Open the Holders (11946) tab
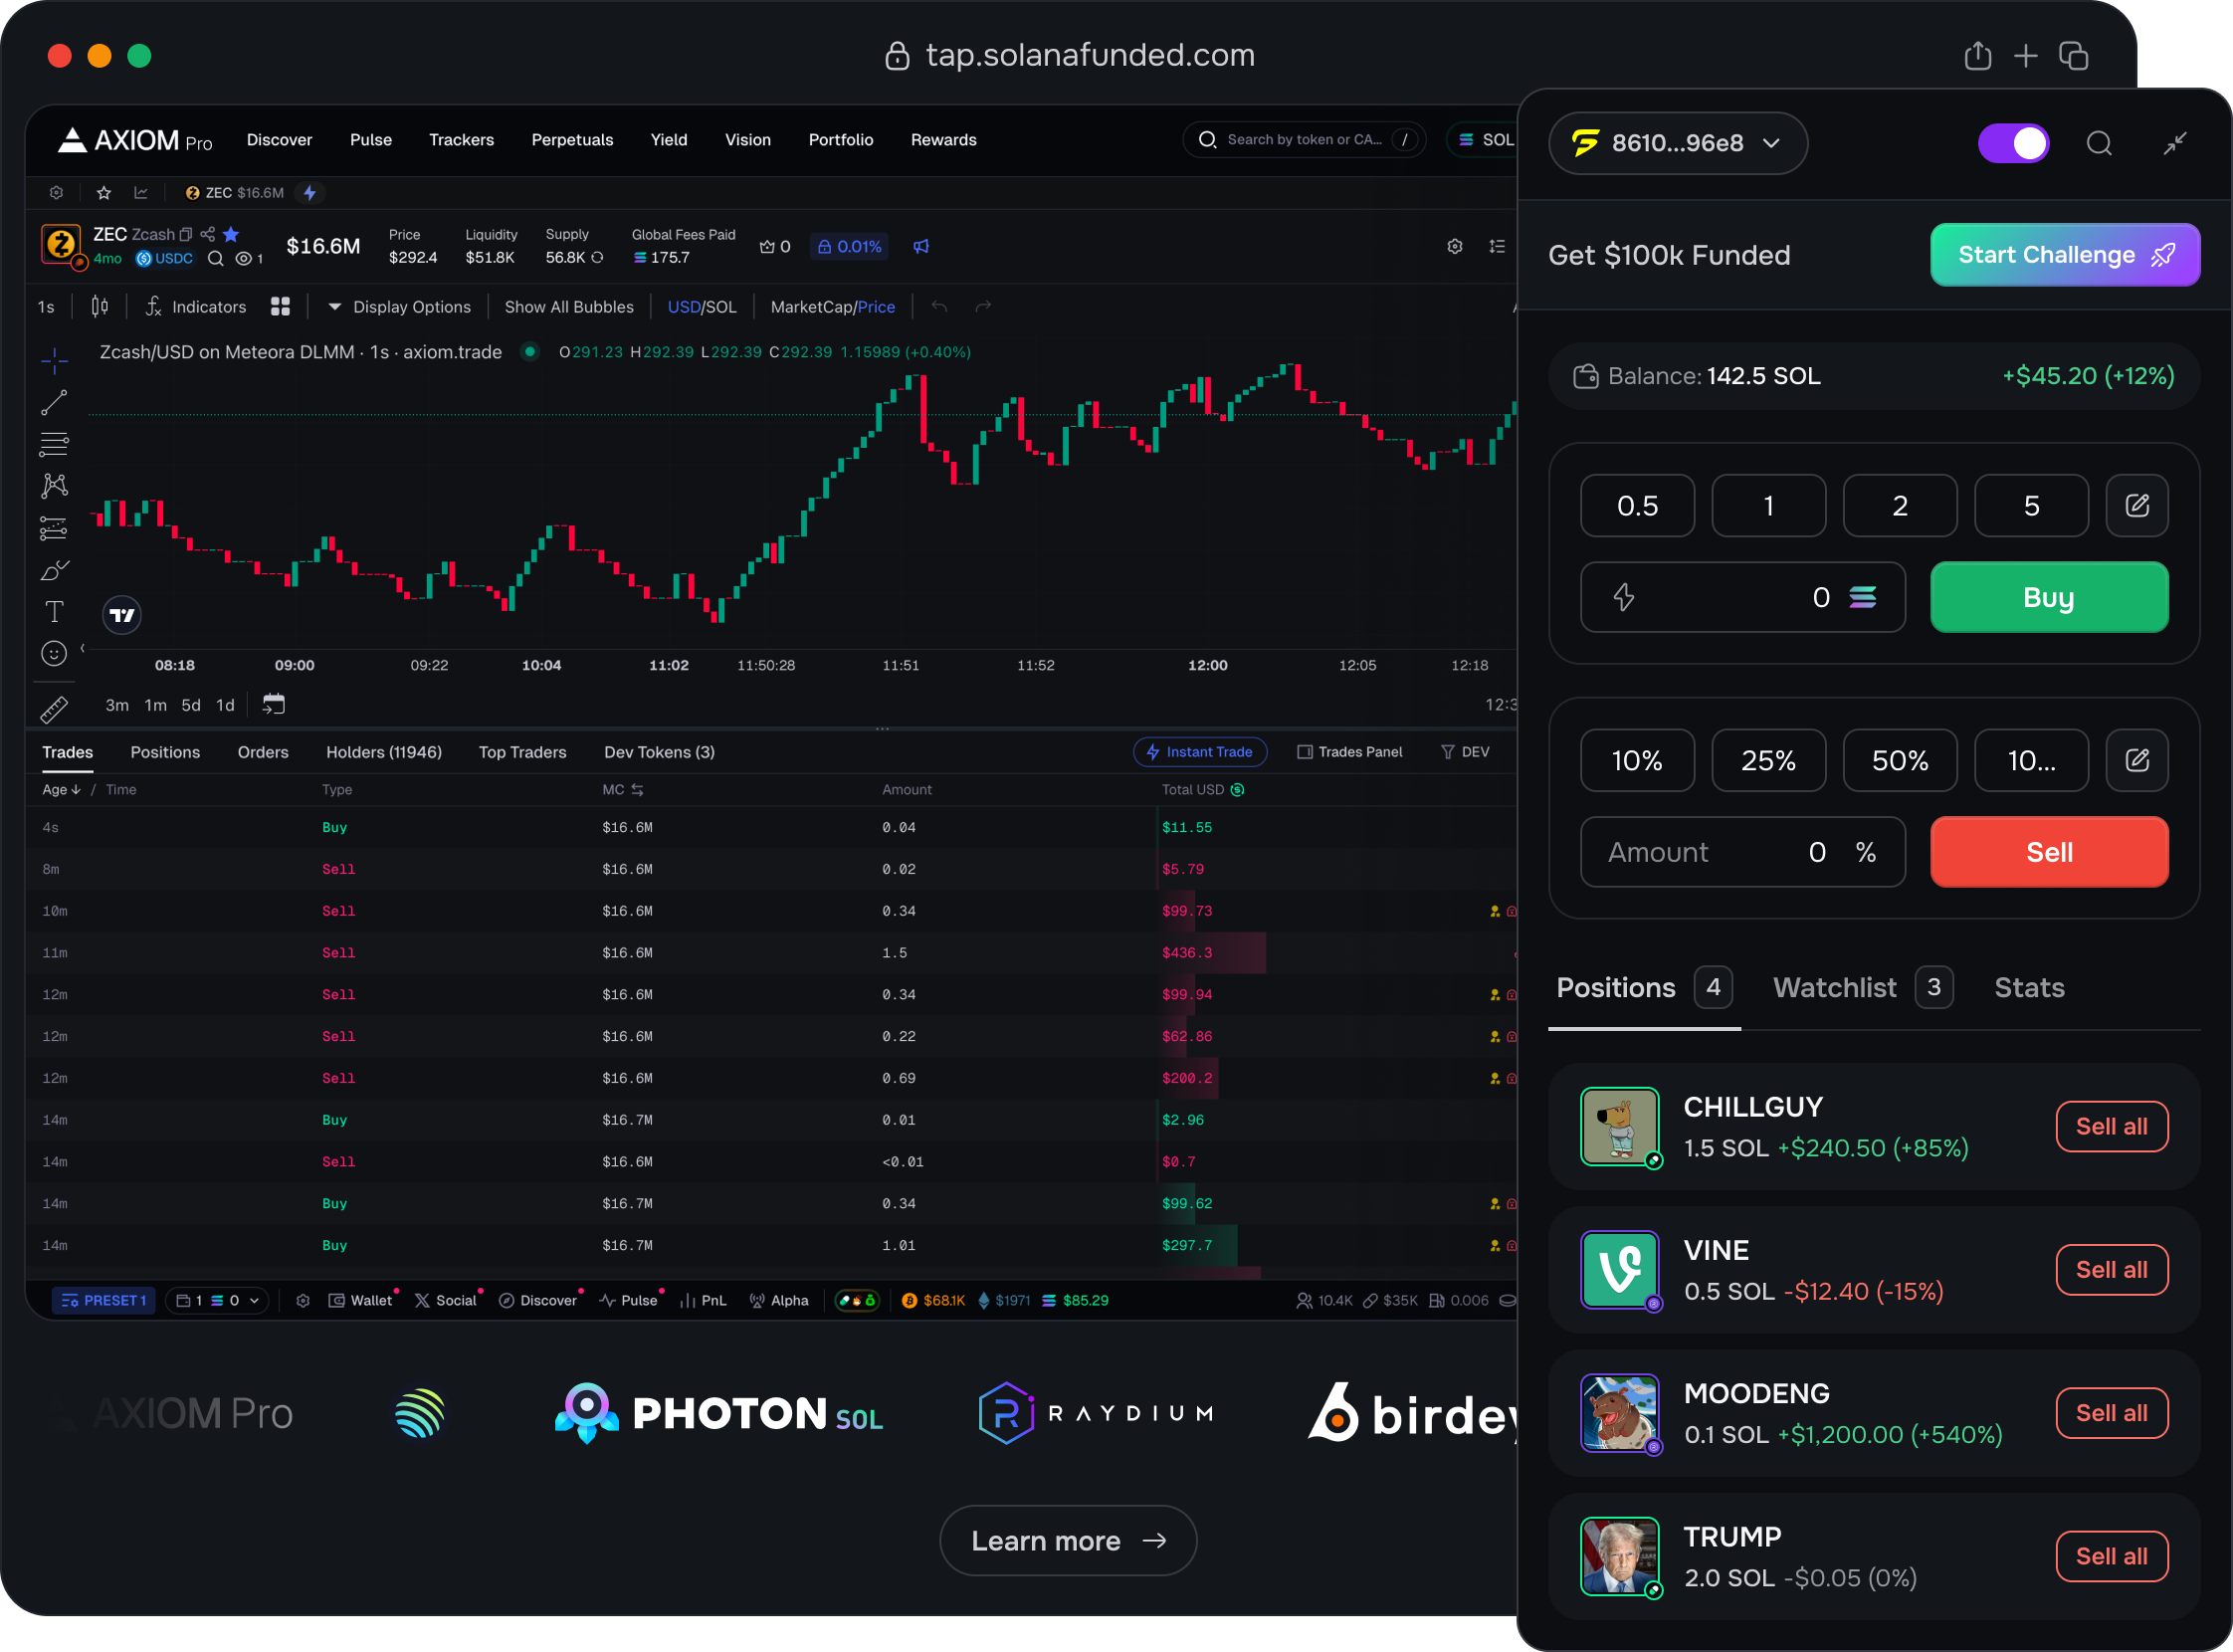This screenshot has height=1652, width=2233. (x=383, y=752)
